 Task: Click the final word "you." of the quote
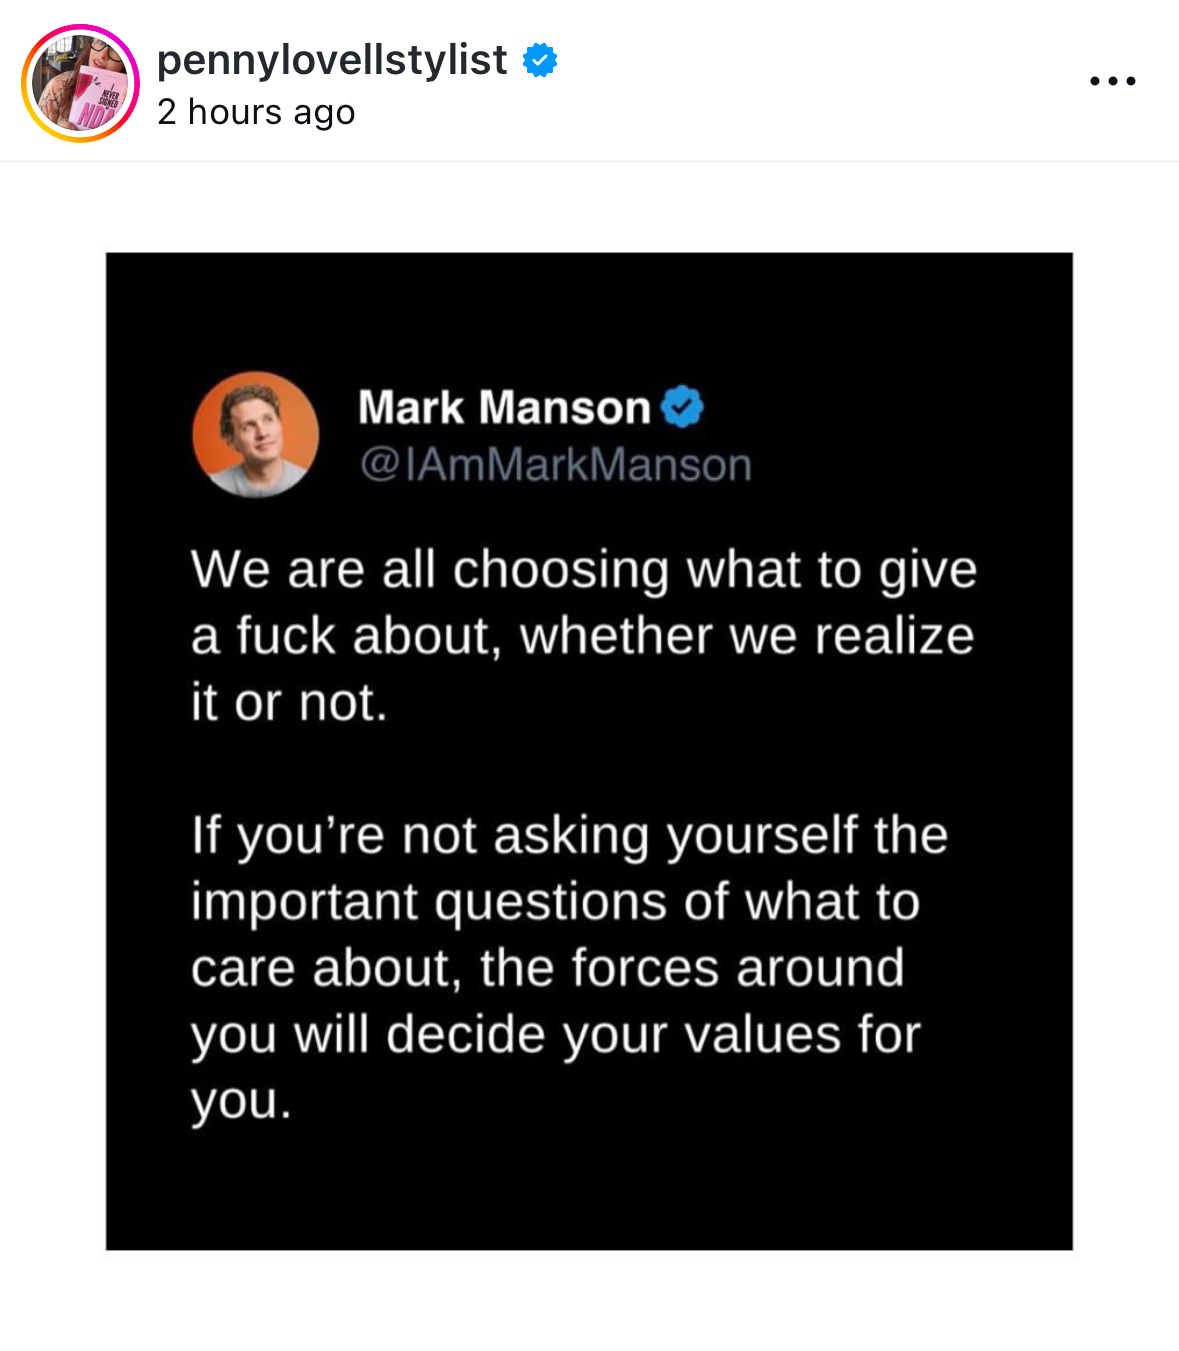pos(241,1102)
